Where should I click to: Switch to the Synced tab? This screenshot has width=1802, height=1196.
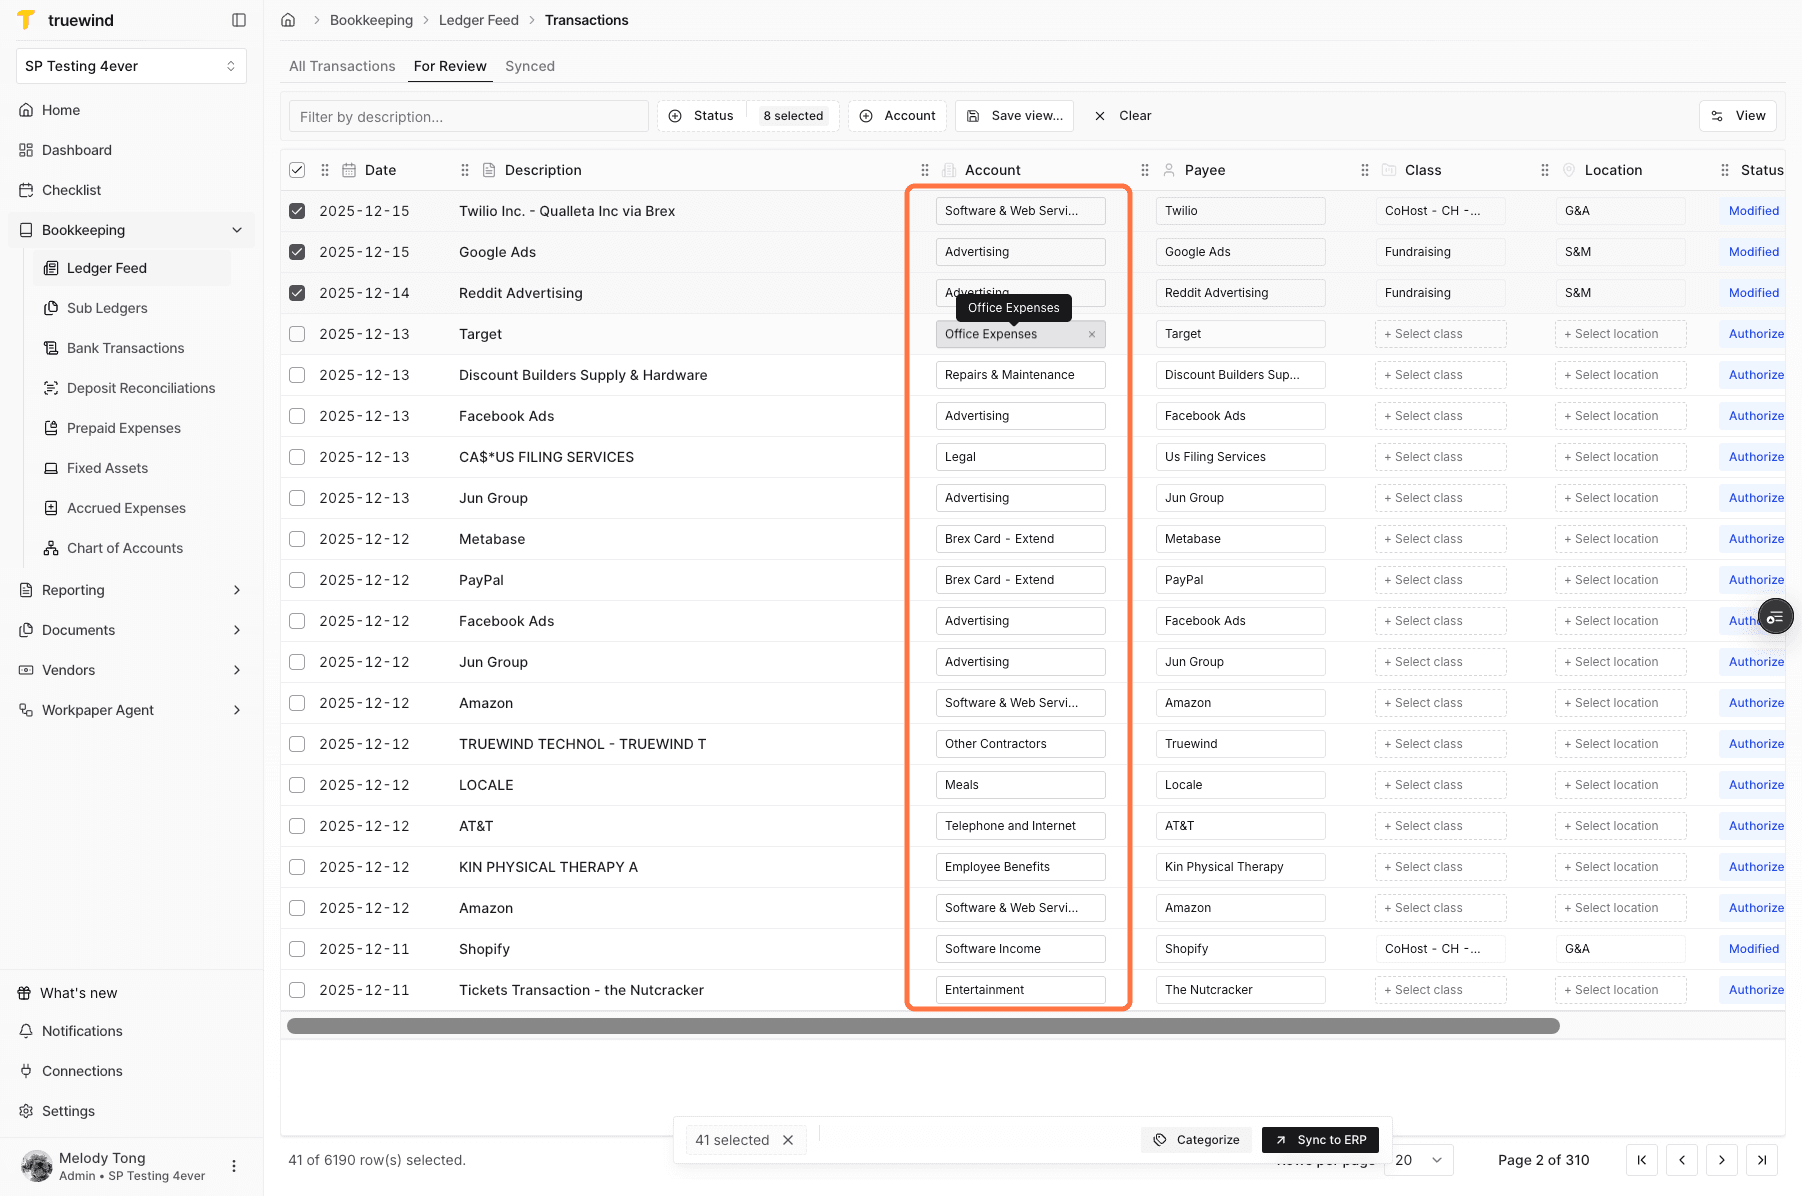pos(530,66)
